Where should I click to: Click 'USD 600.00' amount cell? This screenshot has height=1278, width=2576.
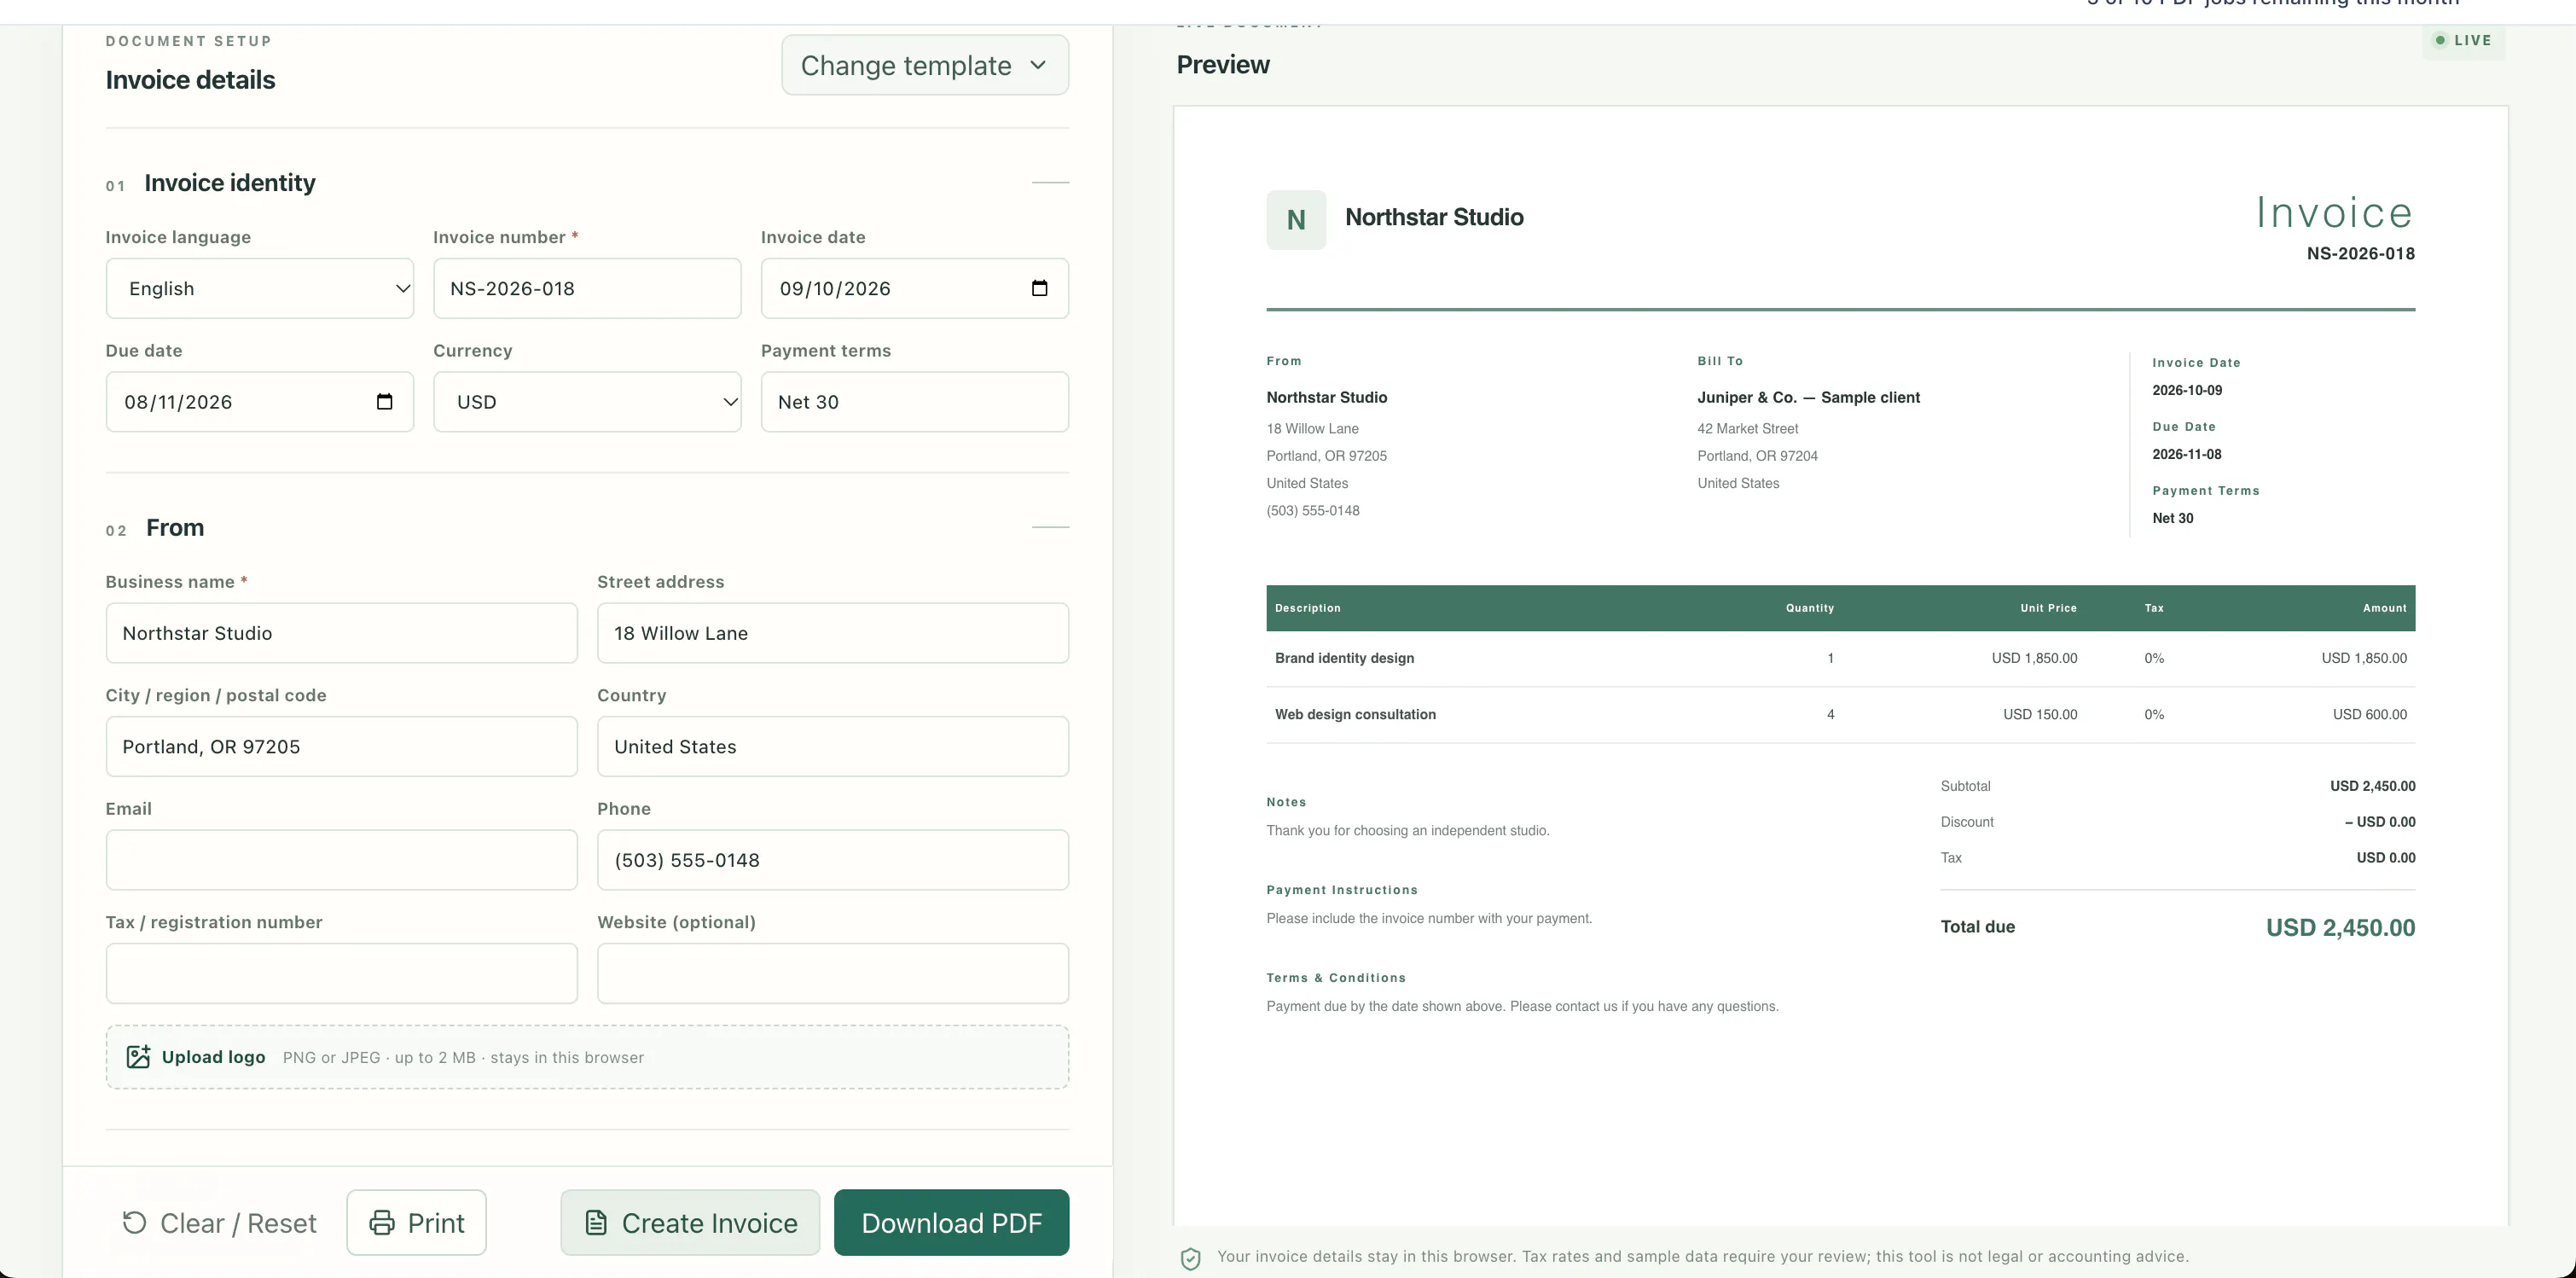click(2370, 714)
